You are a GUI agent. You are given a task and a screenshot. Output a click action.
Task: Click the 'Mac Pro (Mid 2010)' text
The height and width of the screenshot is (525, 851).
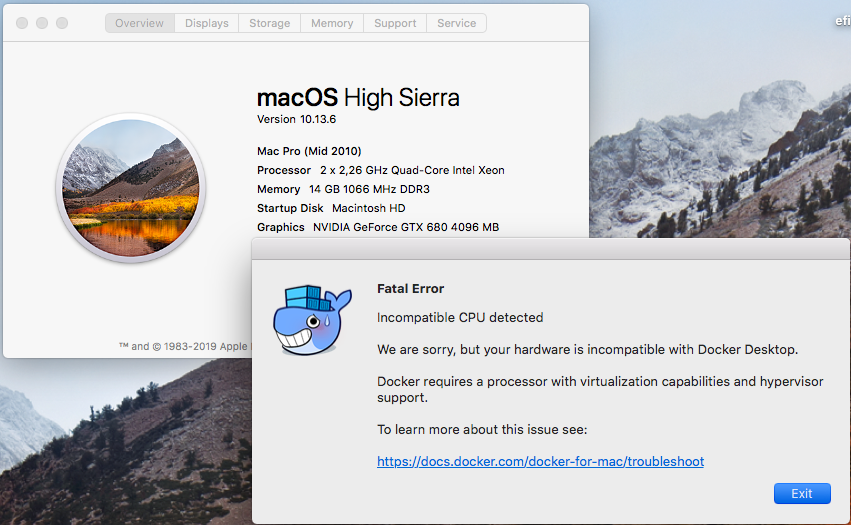point(309,151)
